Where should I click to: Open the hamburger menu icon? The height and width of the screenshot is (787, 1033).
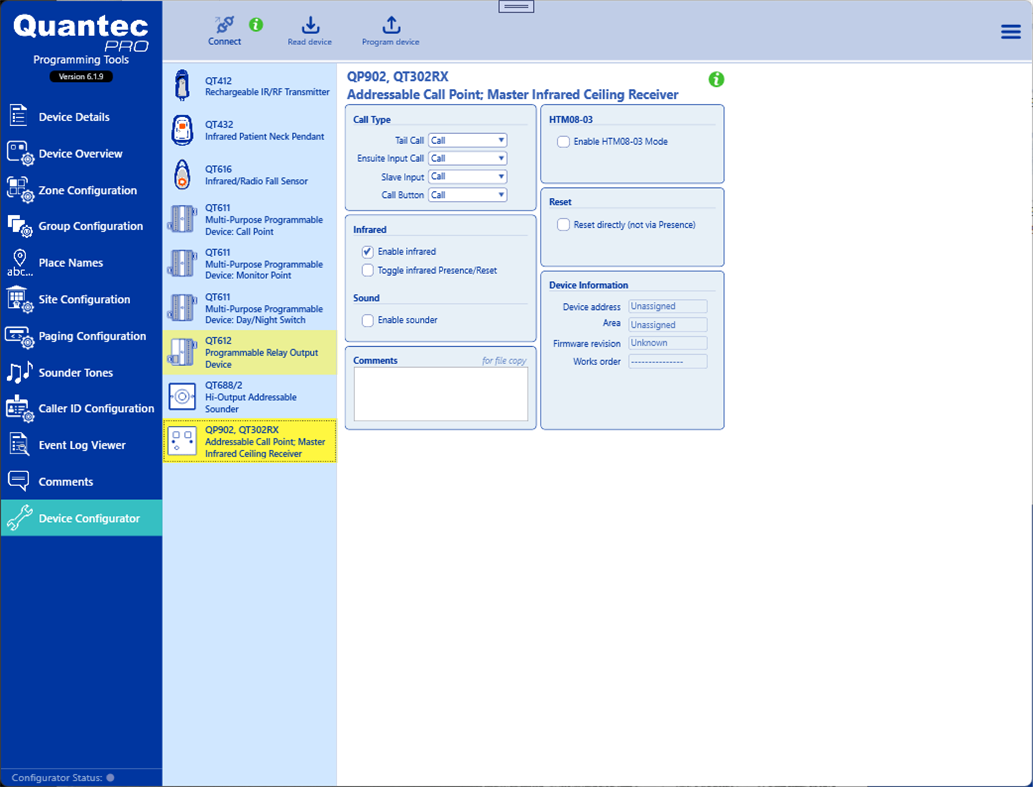click(x=1011, y=32)
